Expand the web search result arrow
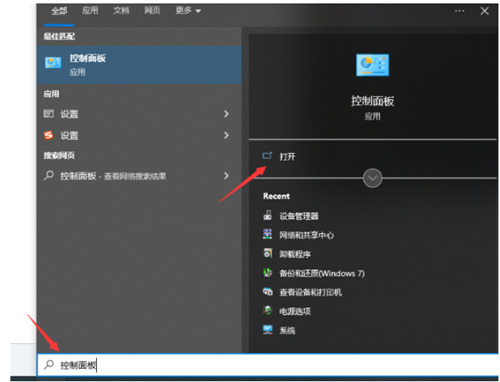The width and height of the screenshot is (500, 382). [x=226, y=176]
